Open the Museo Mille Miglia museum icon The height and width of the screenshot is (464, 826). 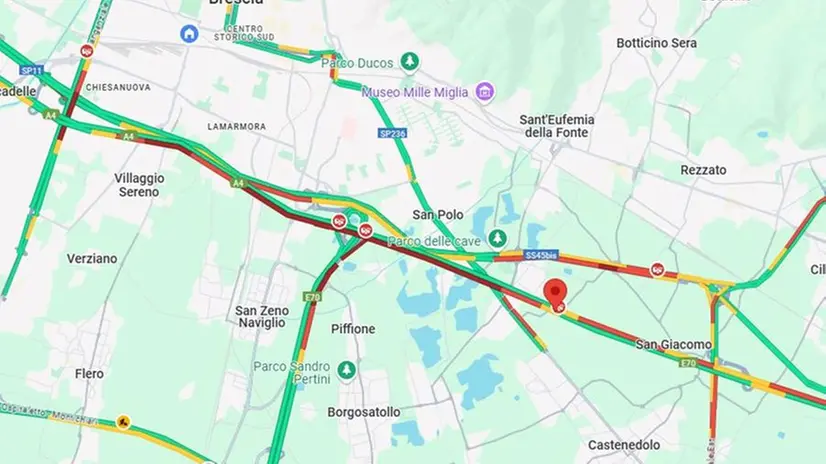pos(485,92)
